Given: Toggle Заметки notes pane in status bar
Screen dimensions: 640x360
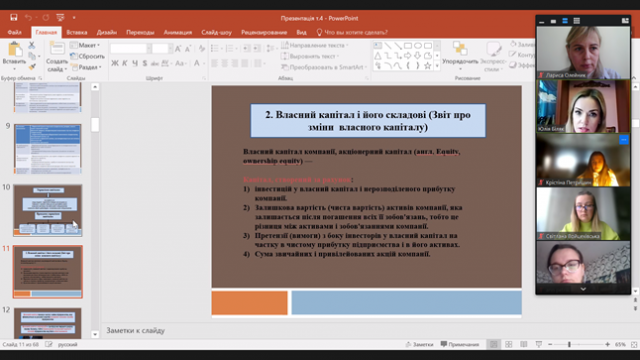Looking at the screenshot, I should point(419,344).
